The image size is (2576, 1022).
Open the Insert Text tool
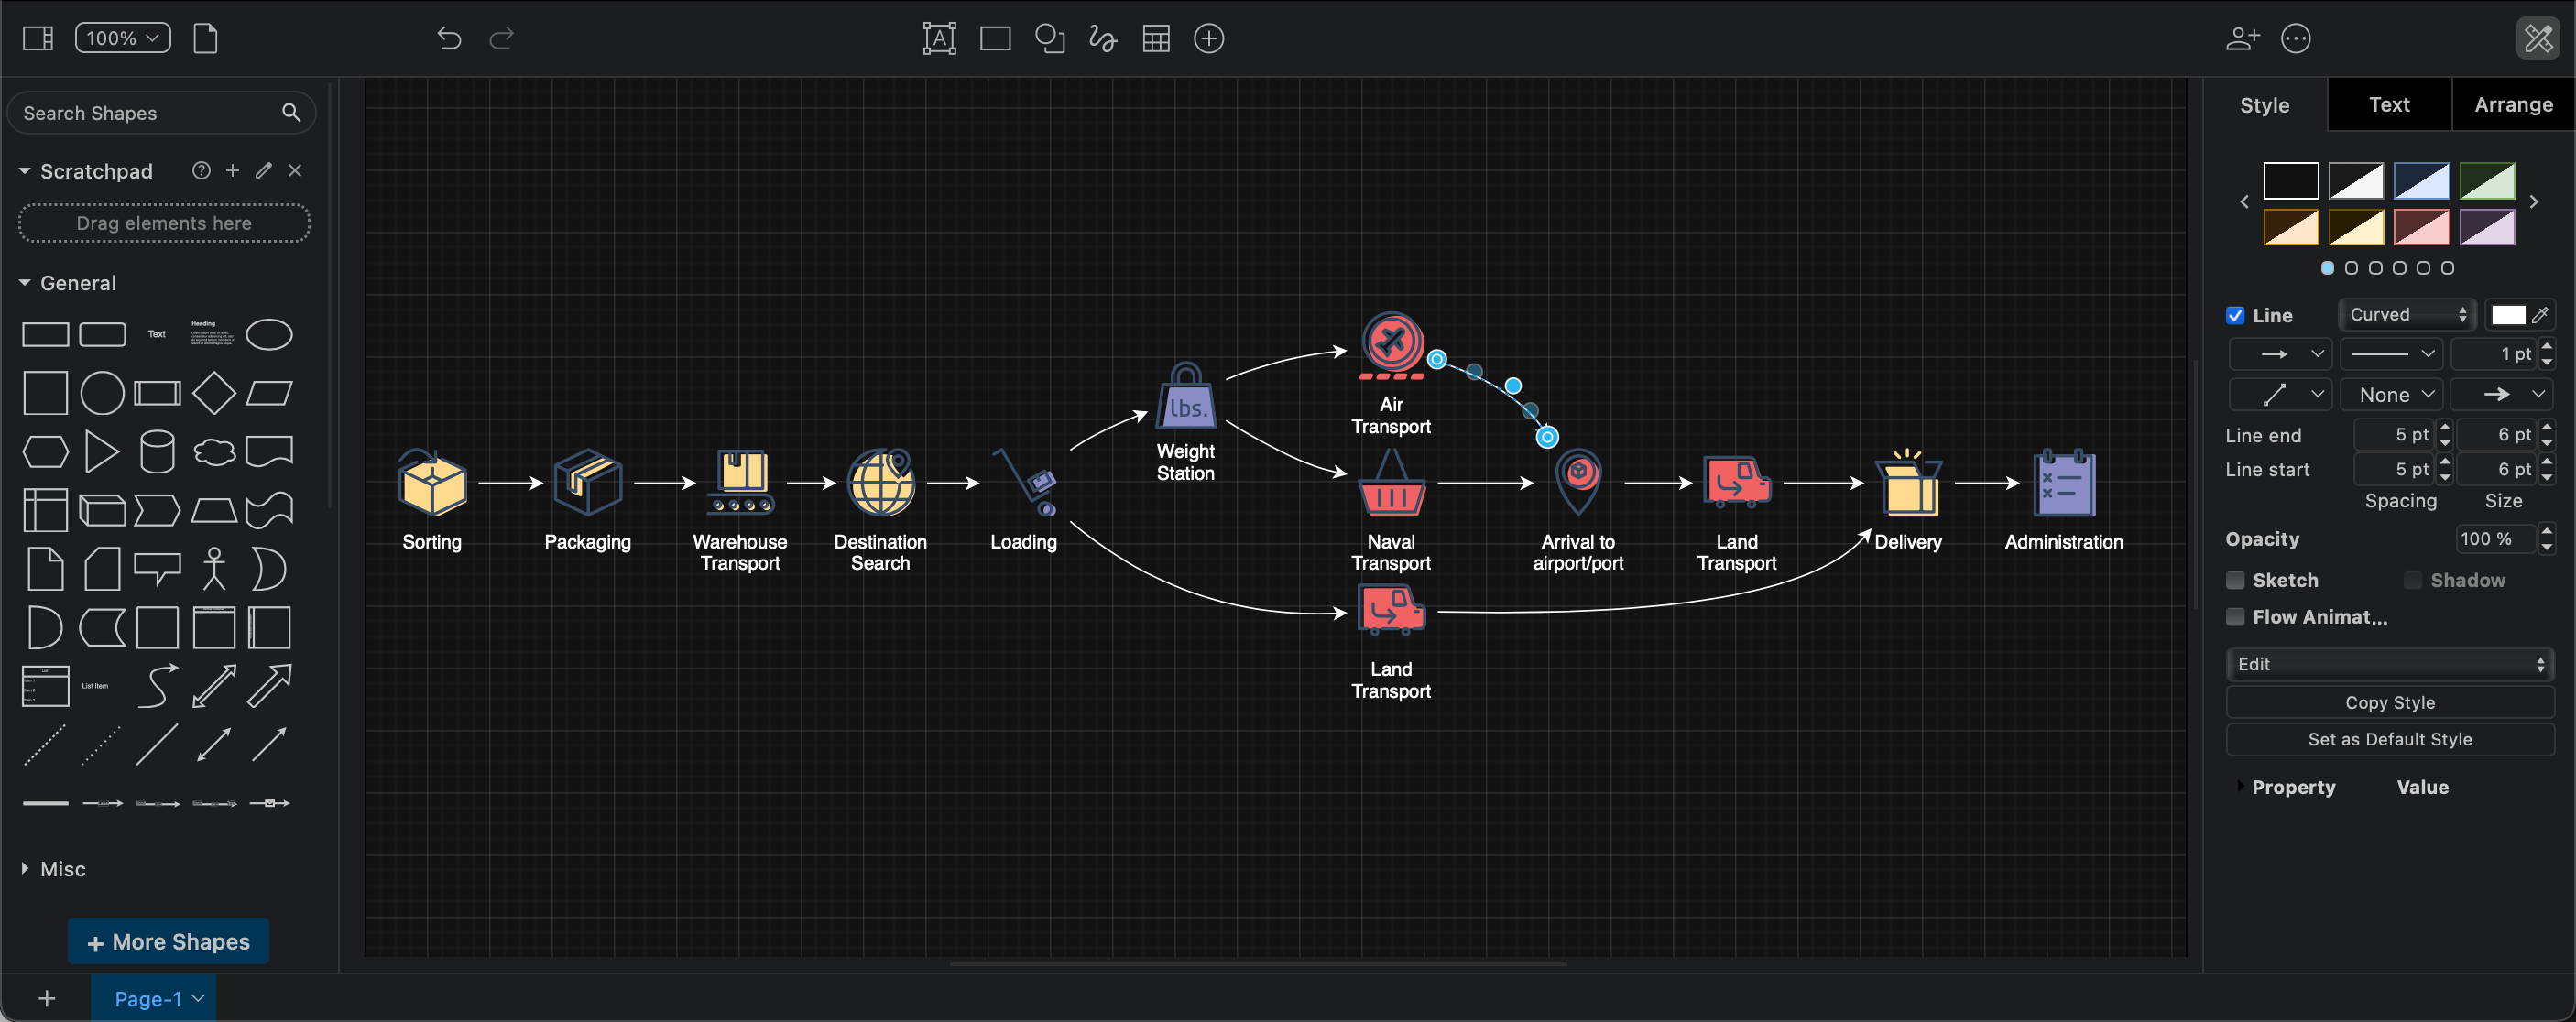[x=939, y=38]
